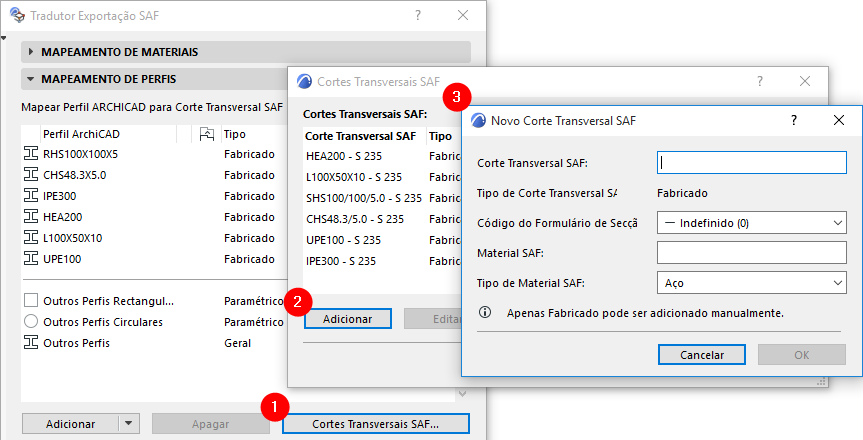
Task: Click the profile icon beside RHS100X100X5
Action: [x=31, y=154]
